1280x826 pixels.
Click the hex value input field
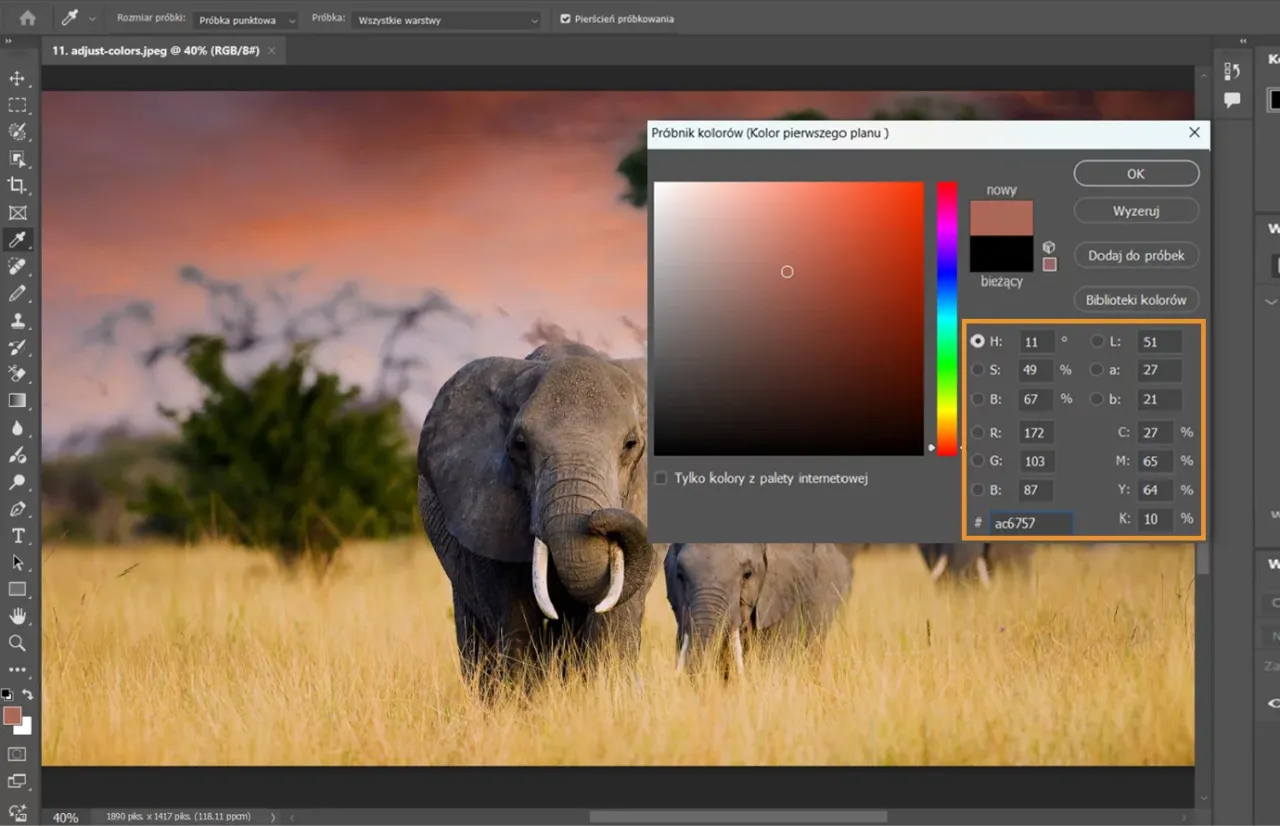click(1030, 522)
